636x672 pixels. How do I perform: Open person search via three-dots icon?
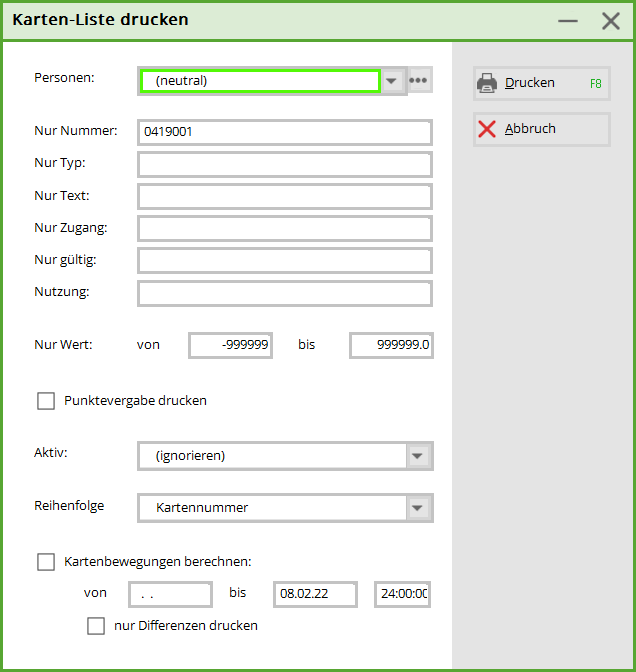(420, 81)
